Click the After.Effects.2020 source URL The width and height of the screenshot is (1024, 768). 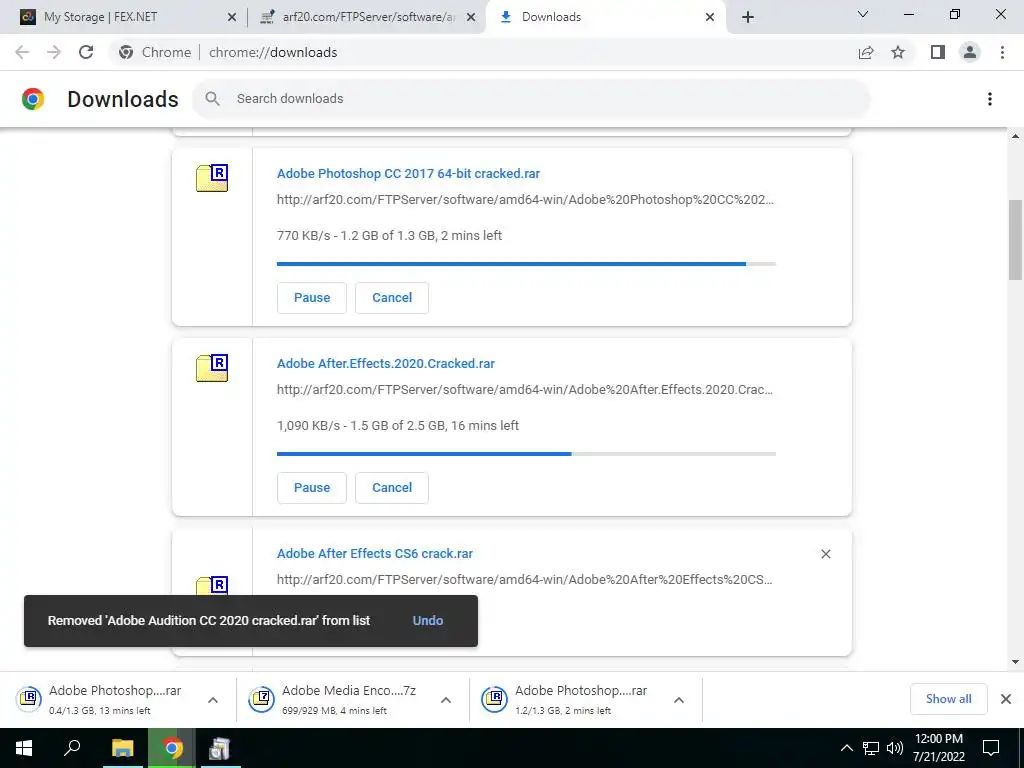(x=525, y=390)
